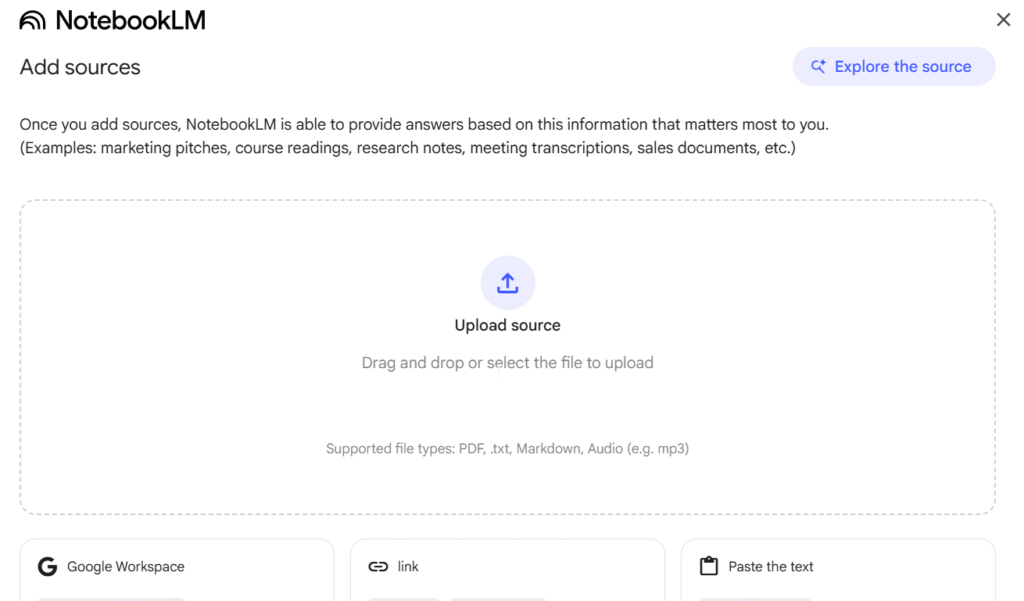Screen dimensions: 1024x601
Task: Choose the Paste the text option
Action: 771,567
